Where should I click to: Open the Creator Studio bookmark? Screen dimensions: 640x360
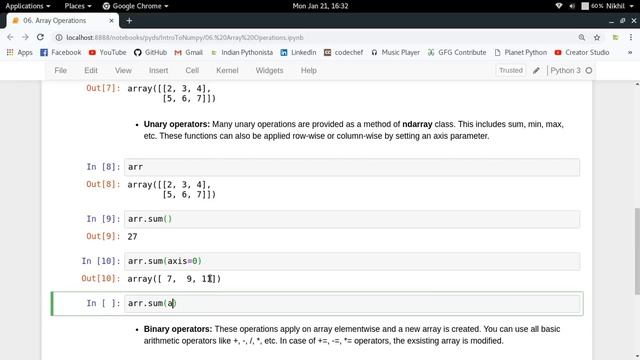pos(582,52)
